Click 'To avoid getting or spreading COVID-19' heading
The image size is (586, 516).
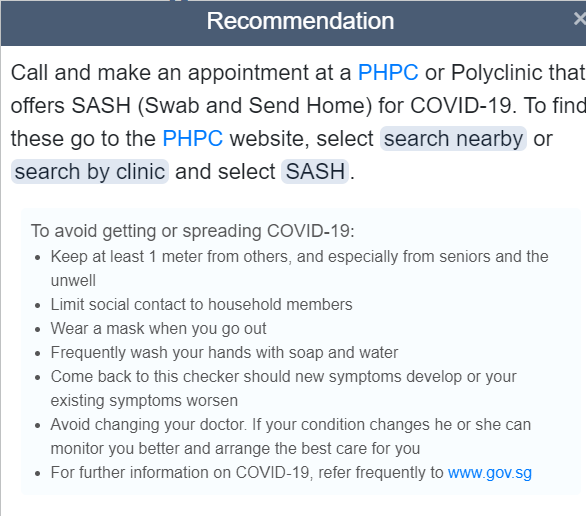192,231
